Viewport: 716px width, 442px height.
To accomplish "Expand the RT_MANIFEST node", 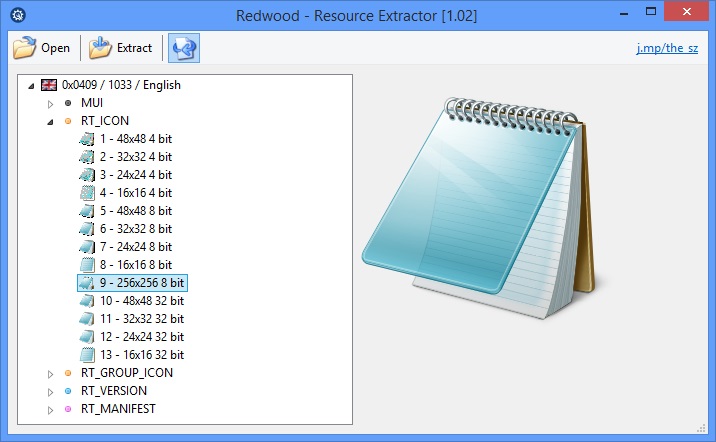I will 51,409.
